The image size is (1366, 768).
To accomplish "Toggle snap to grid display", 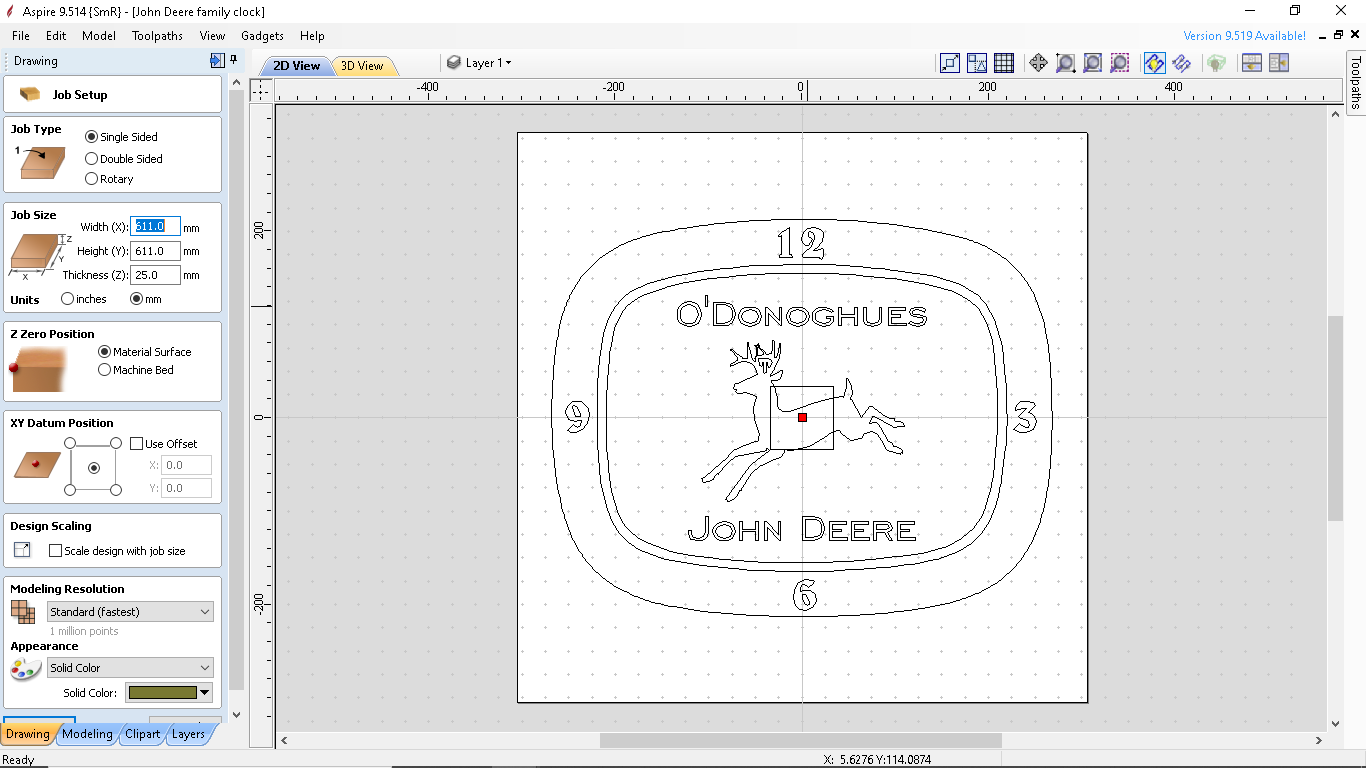I will [x=1004, y=62].
